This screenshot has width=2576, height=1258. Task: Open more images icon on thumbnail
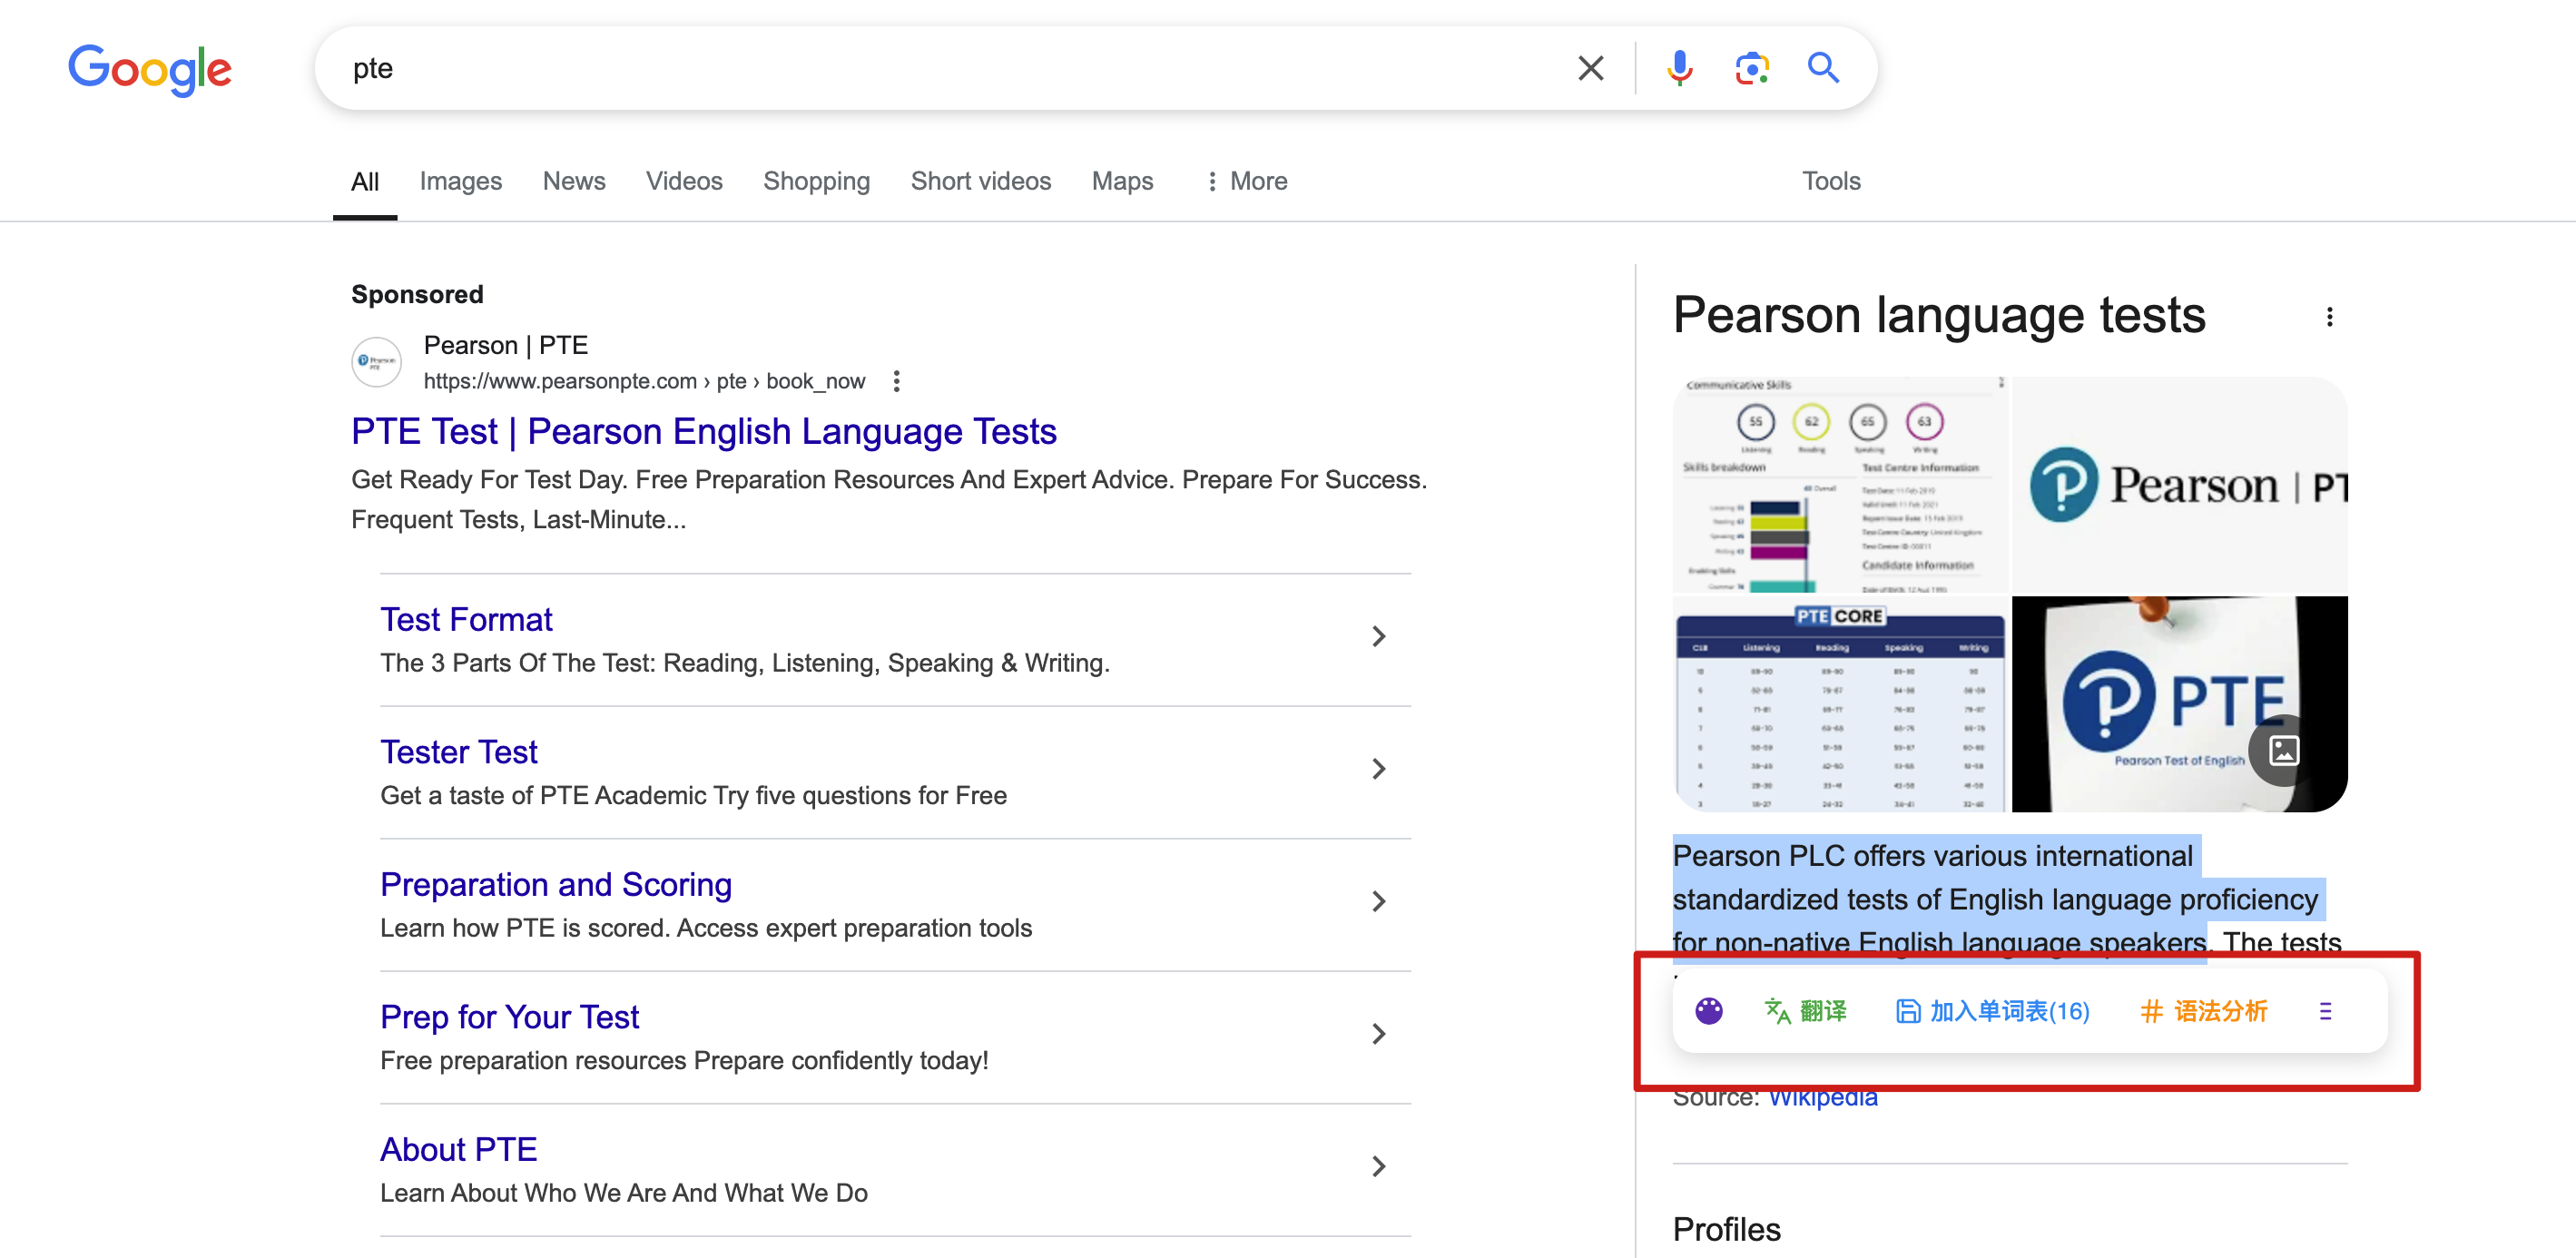click(2283, 750)
